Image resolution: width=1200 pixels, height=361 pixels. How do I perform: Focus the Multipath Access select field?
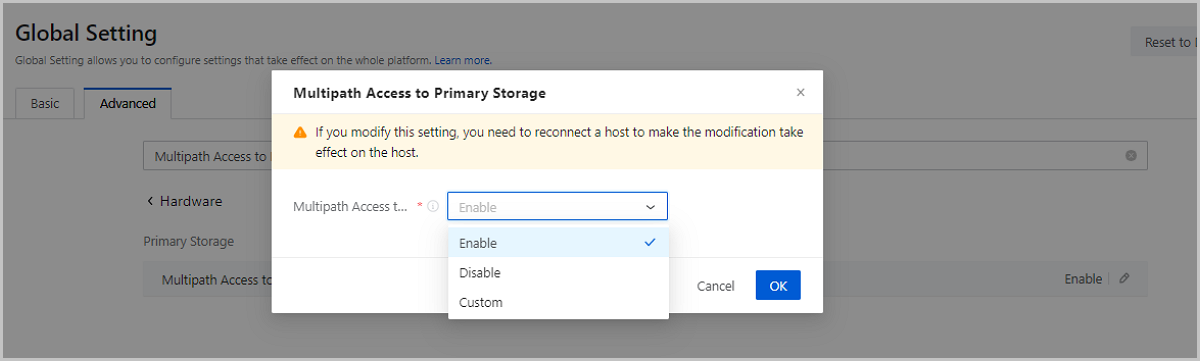pyautogui.click(x=557, y=206)
